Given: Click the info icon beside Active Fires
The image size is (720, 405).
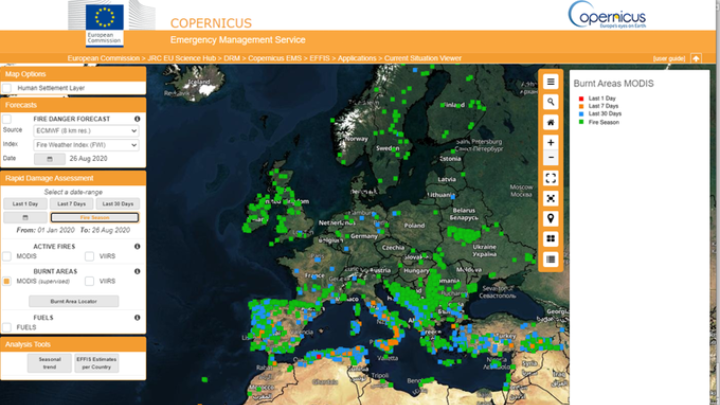Looking at the screenshot, I should click(137, 247).
